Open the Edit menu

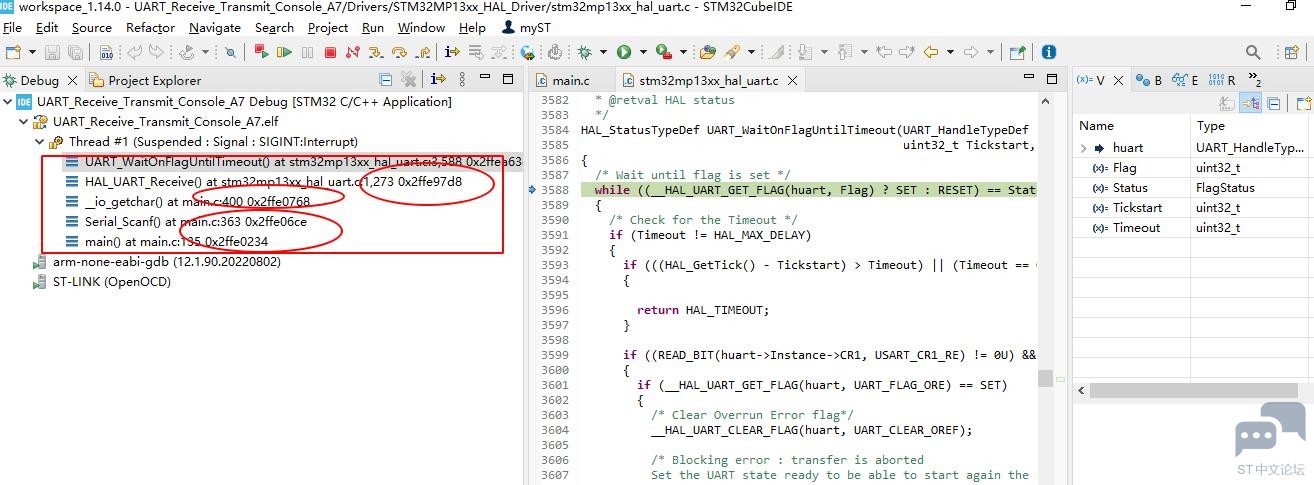pyautogui.click(x=46, y=27)
